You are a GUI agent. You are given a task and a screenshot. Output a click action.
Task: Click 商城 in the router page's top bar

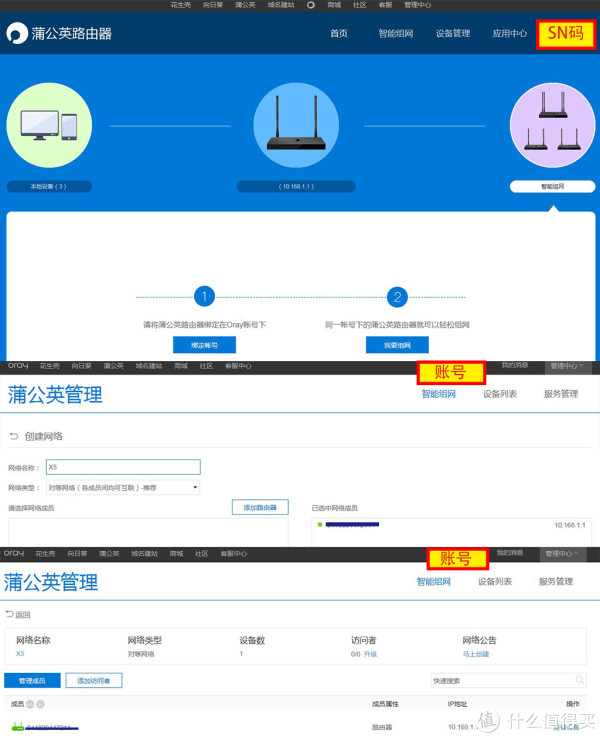(334, 5)
